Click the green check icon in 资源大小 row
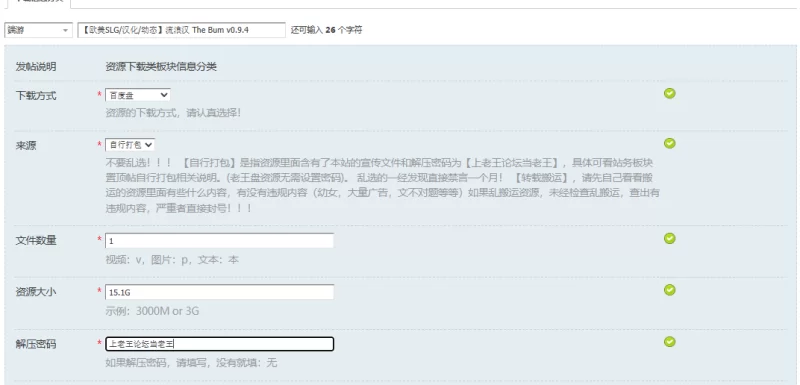Image resolution: width=800 pixels, height=385 pixels. [669, 290]
